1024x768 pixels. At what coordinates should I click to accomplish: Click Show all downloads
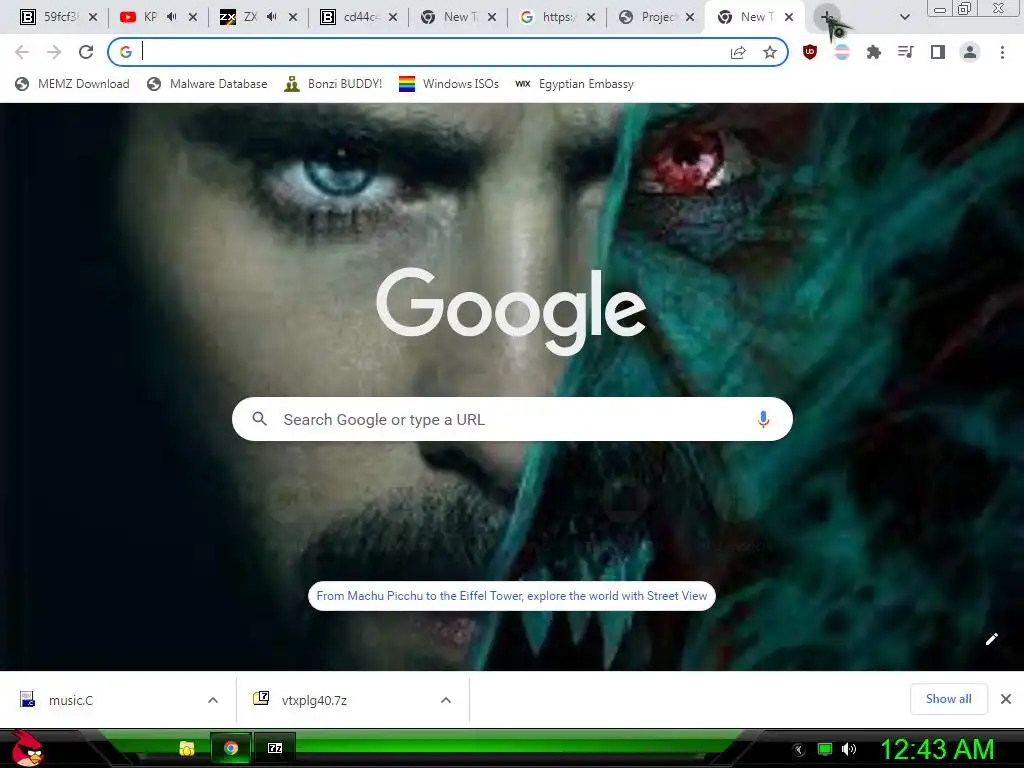click(x=948, y=699)
